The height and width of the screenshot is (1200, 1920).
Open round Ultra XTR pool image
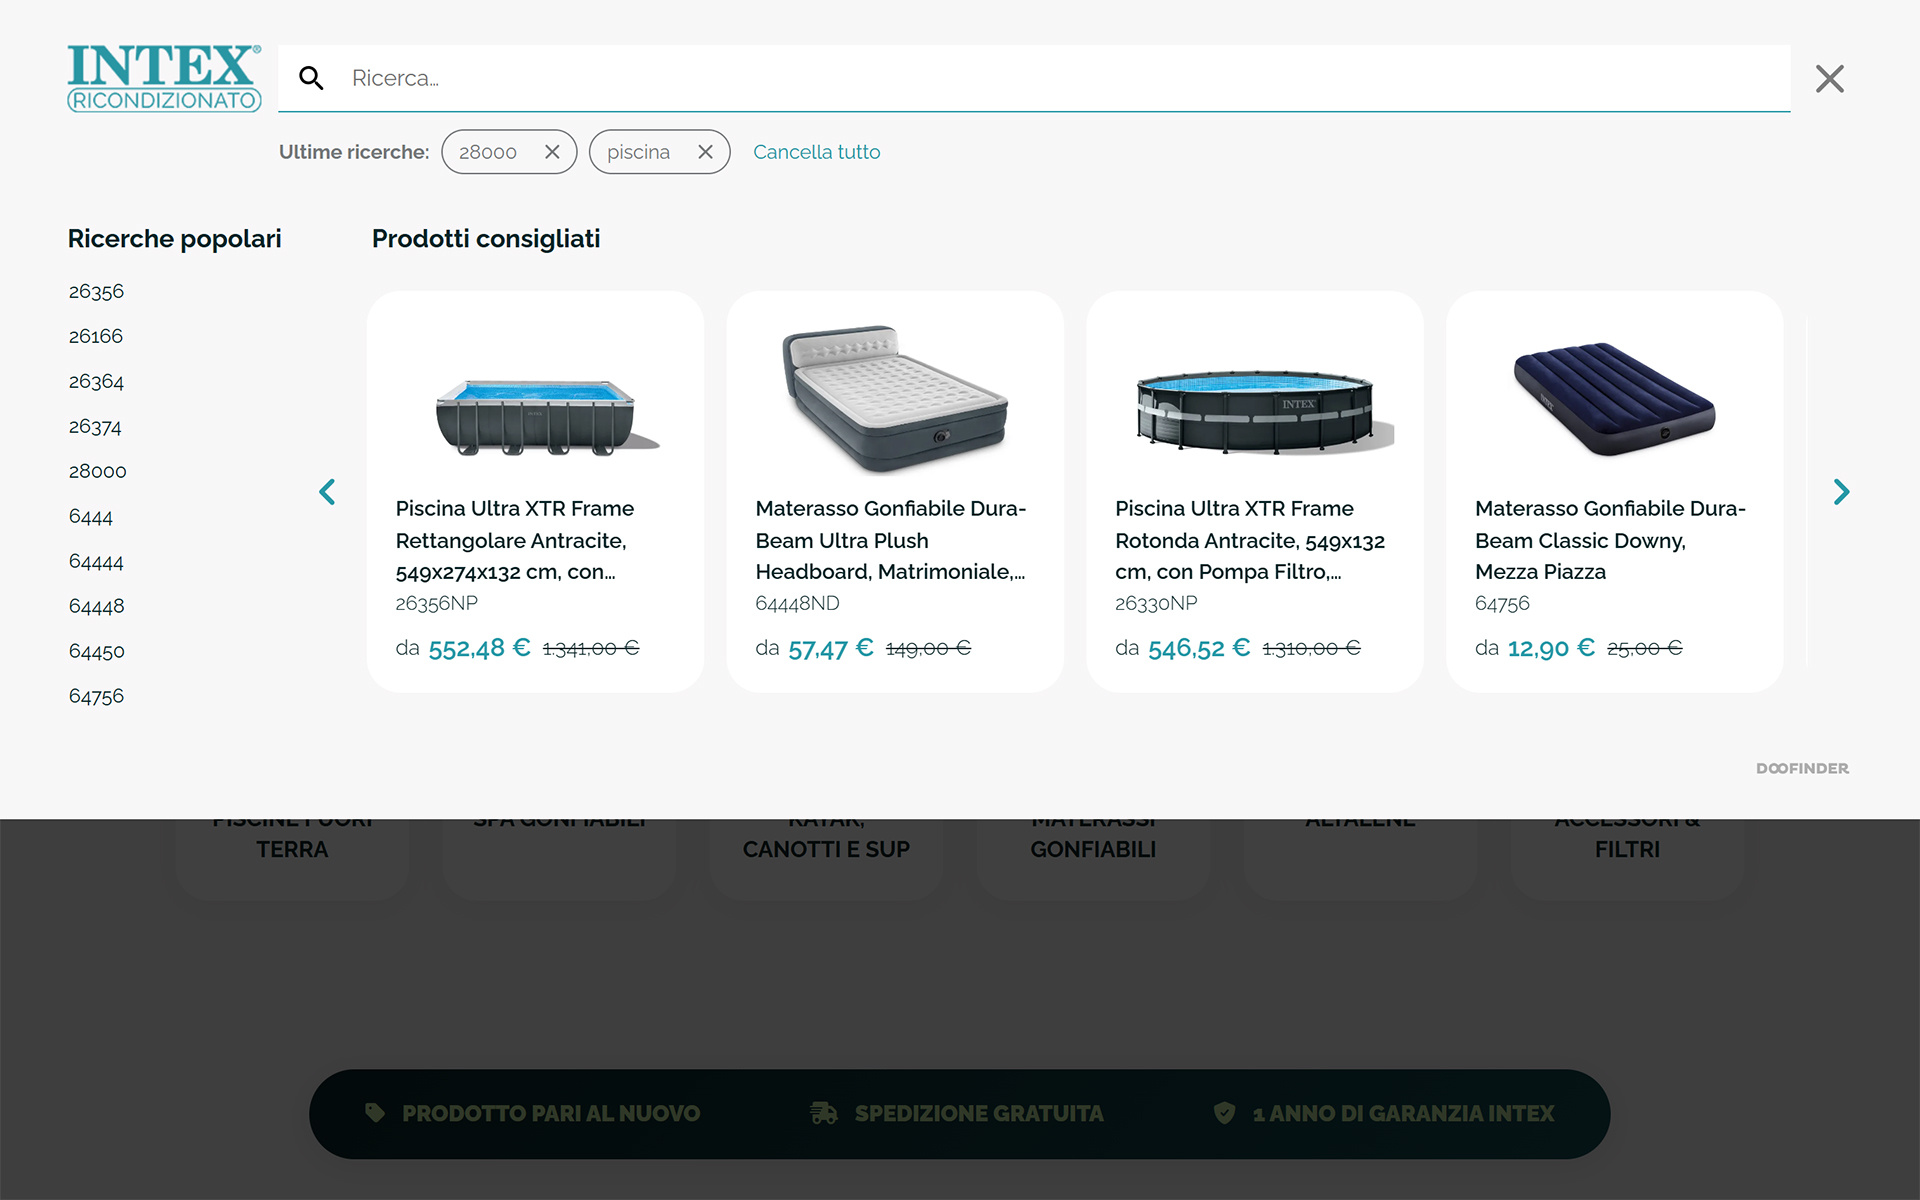(x=1264, y=412)
